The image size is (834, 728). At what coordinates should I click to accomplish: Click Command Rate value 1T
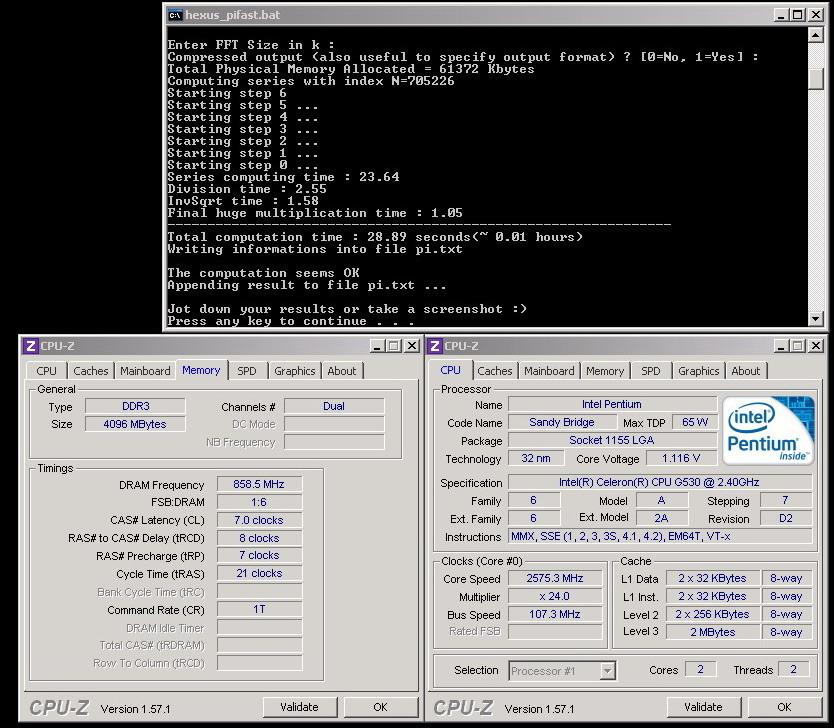point(260,609)
